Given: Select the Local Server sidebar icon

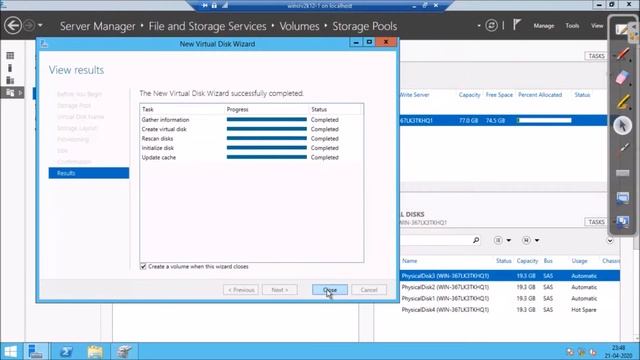Looking at the screenshot, I should [10, 68].
